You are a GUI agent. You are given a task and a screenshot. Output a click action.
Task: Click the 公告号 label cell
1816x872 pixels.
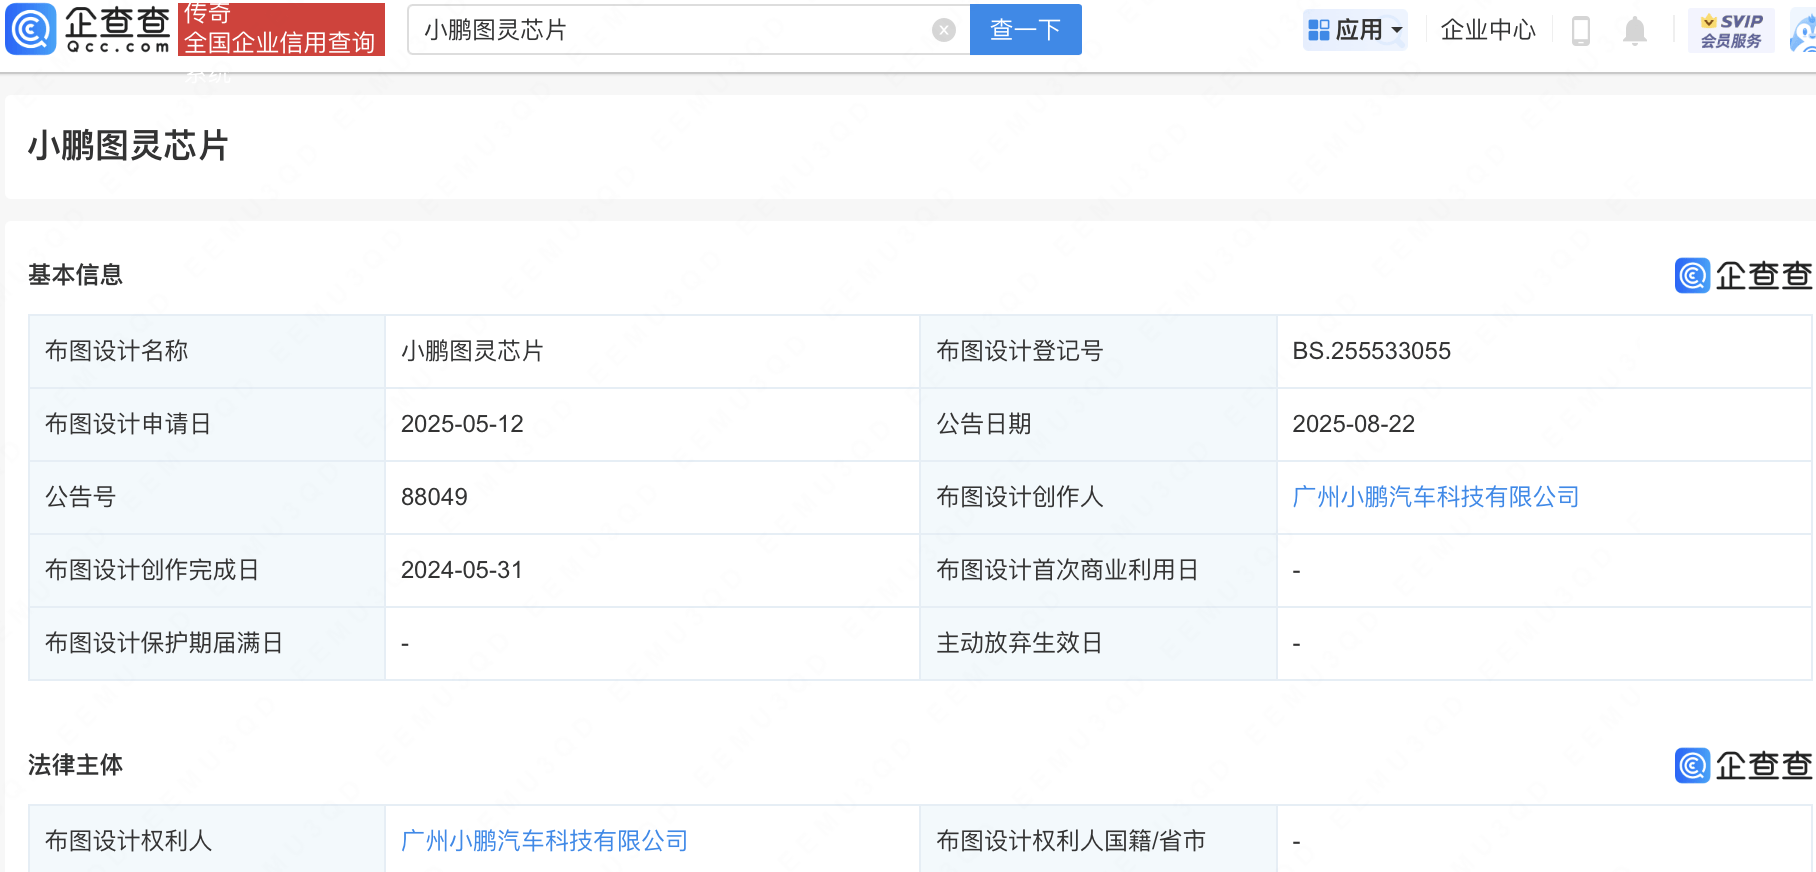point(207,497)
